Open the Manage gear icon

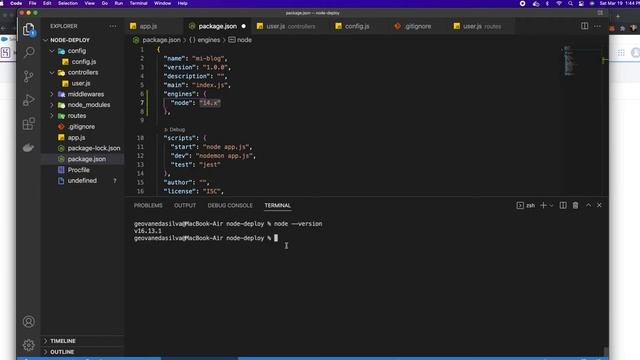click(x=29, y=345)
